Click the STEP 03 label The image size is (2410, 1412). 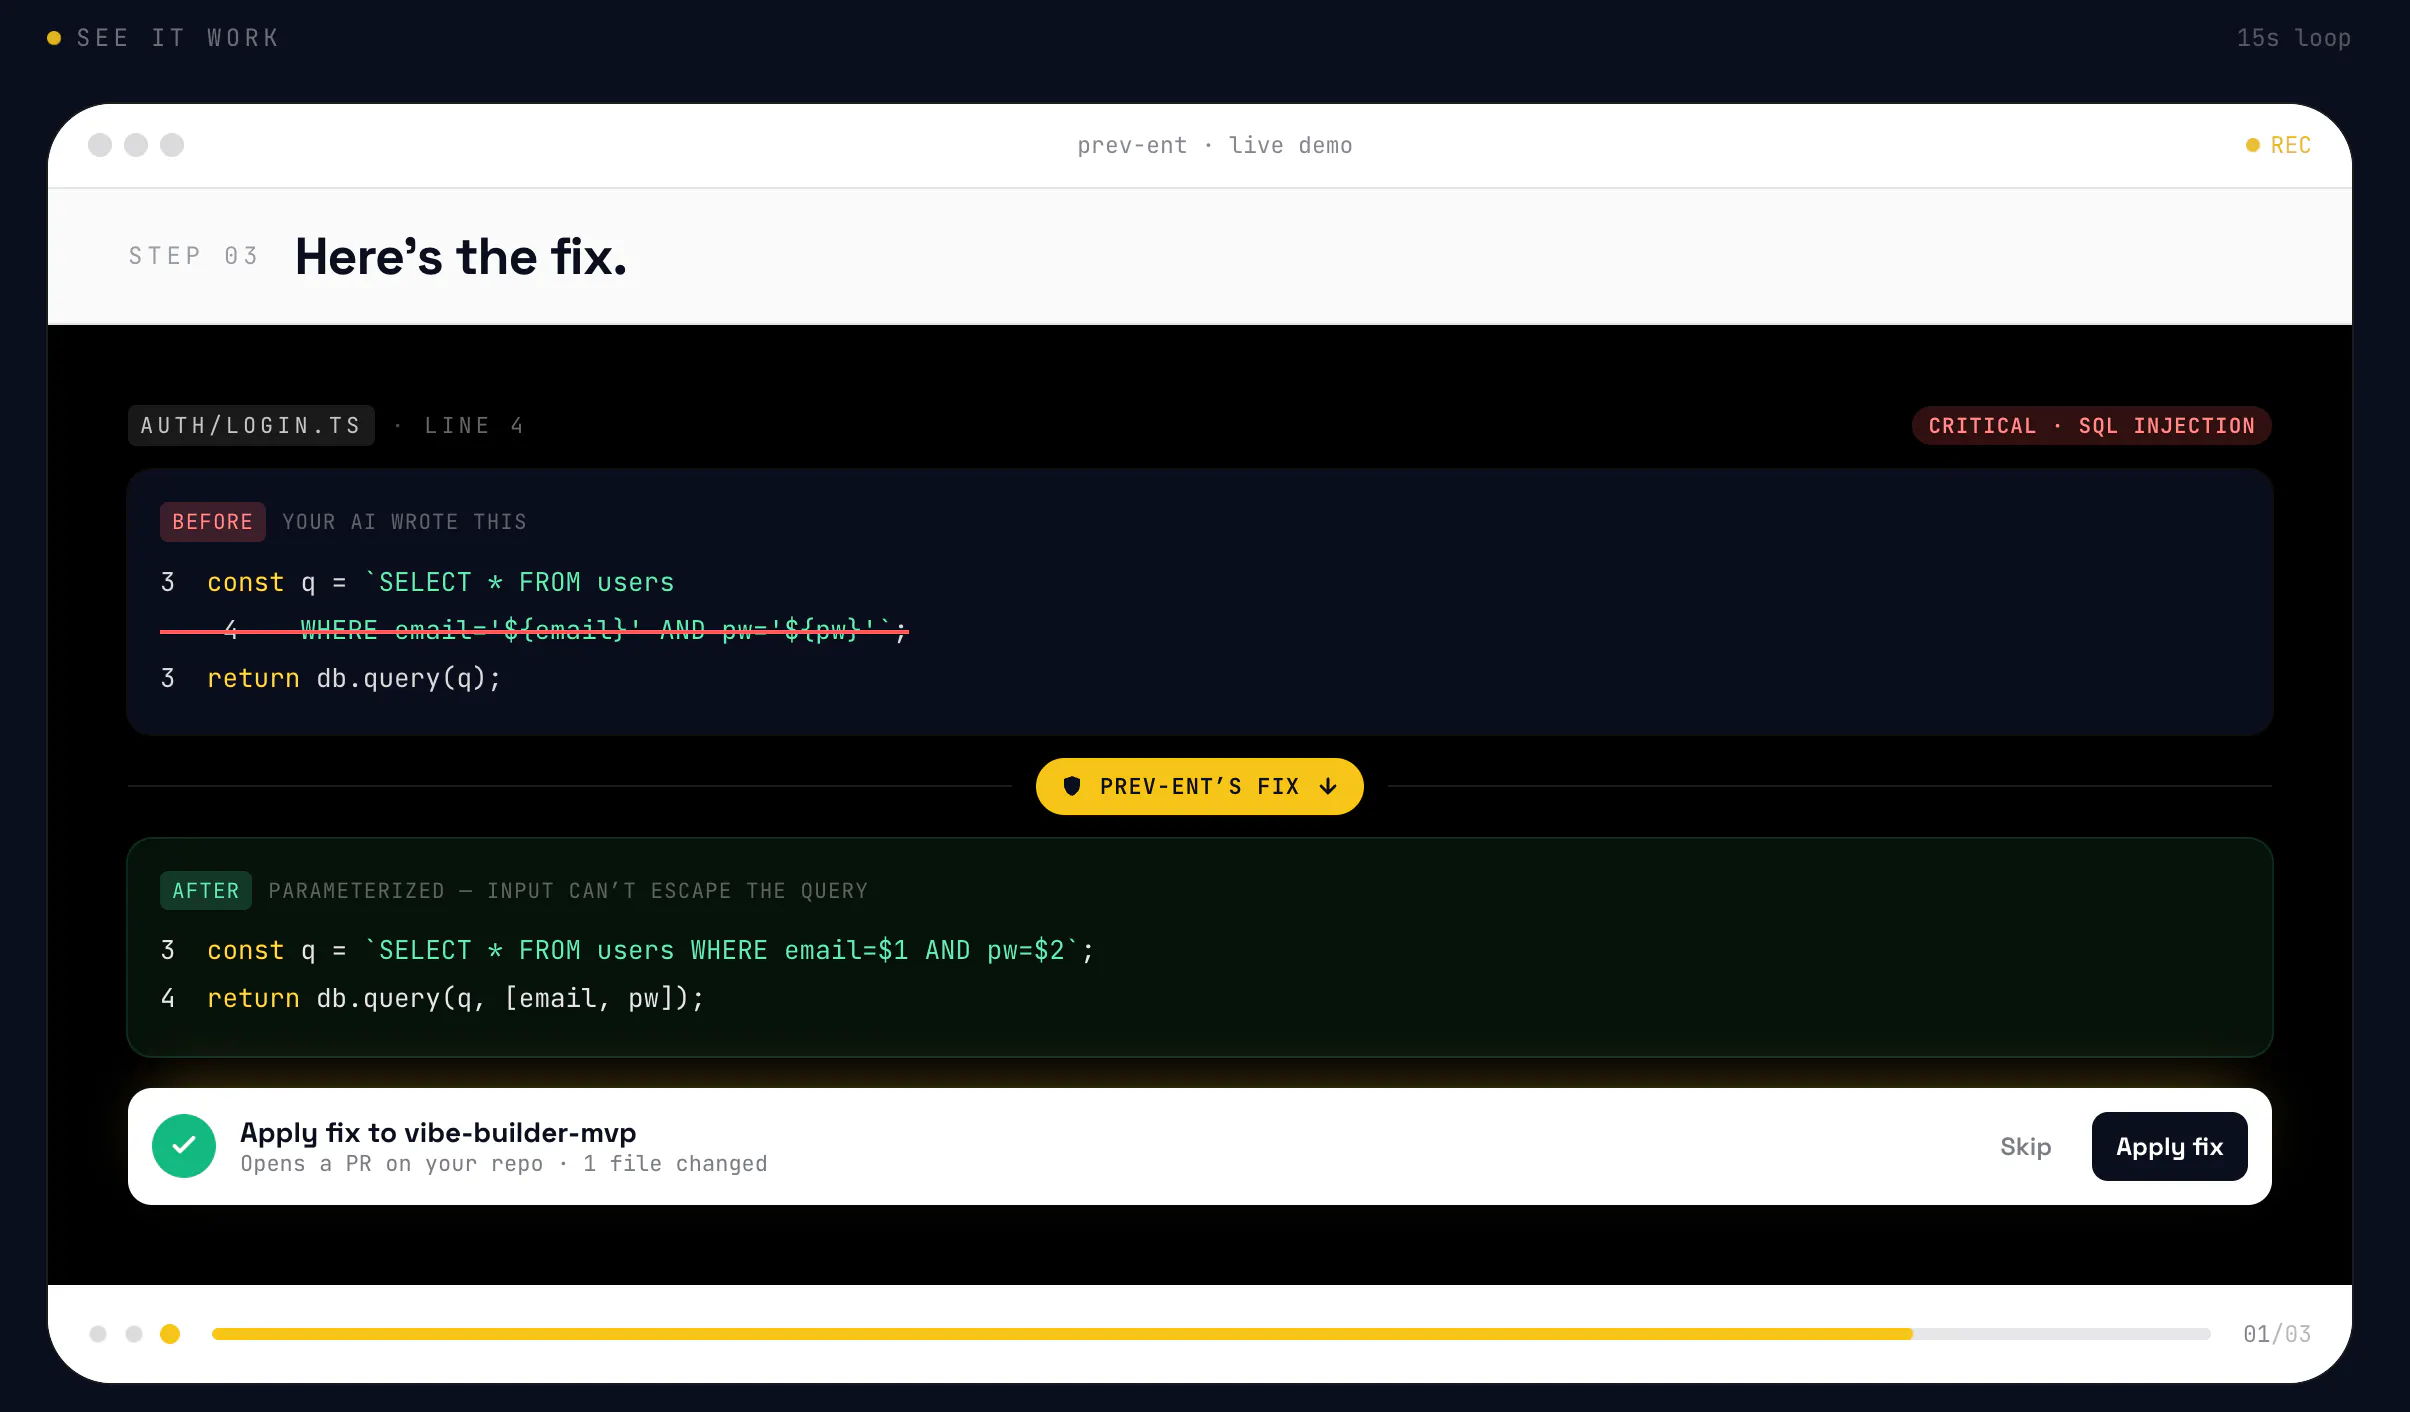193,256
